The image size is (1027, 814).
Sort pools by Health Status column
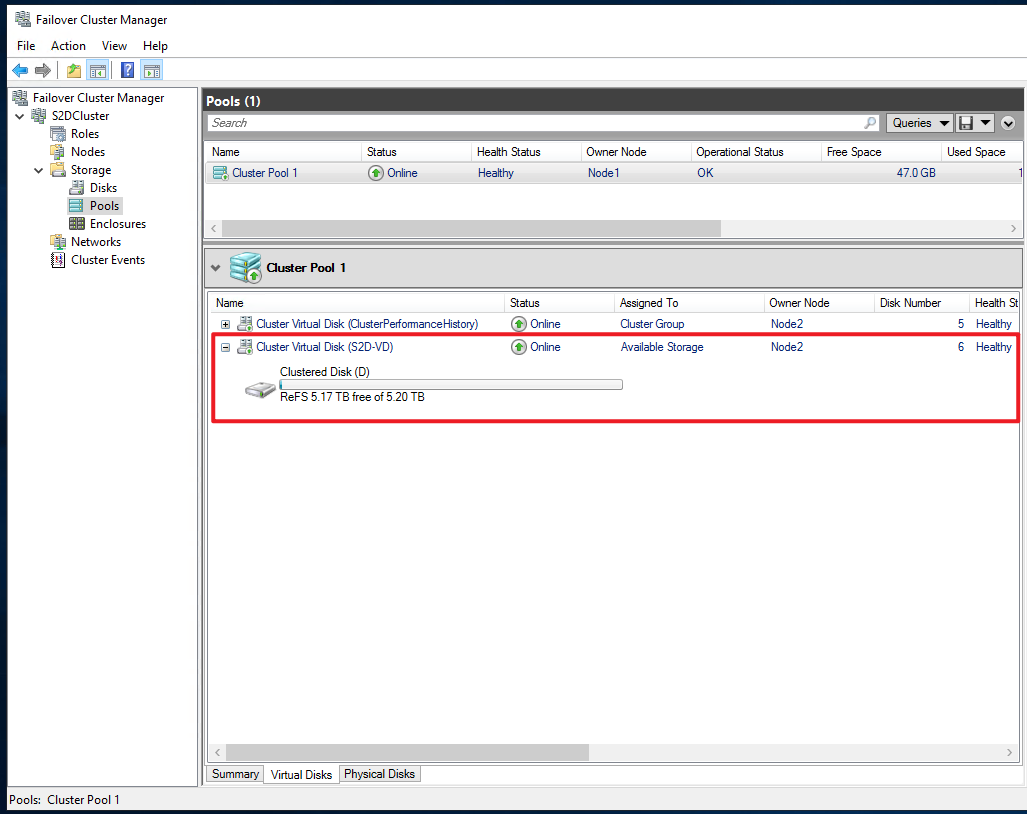point(526,152)
